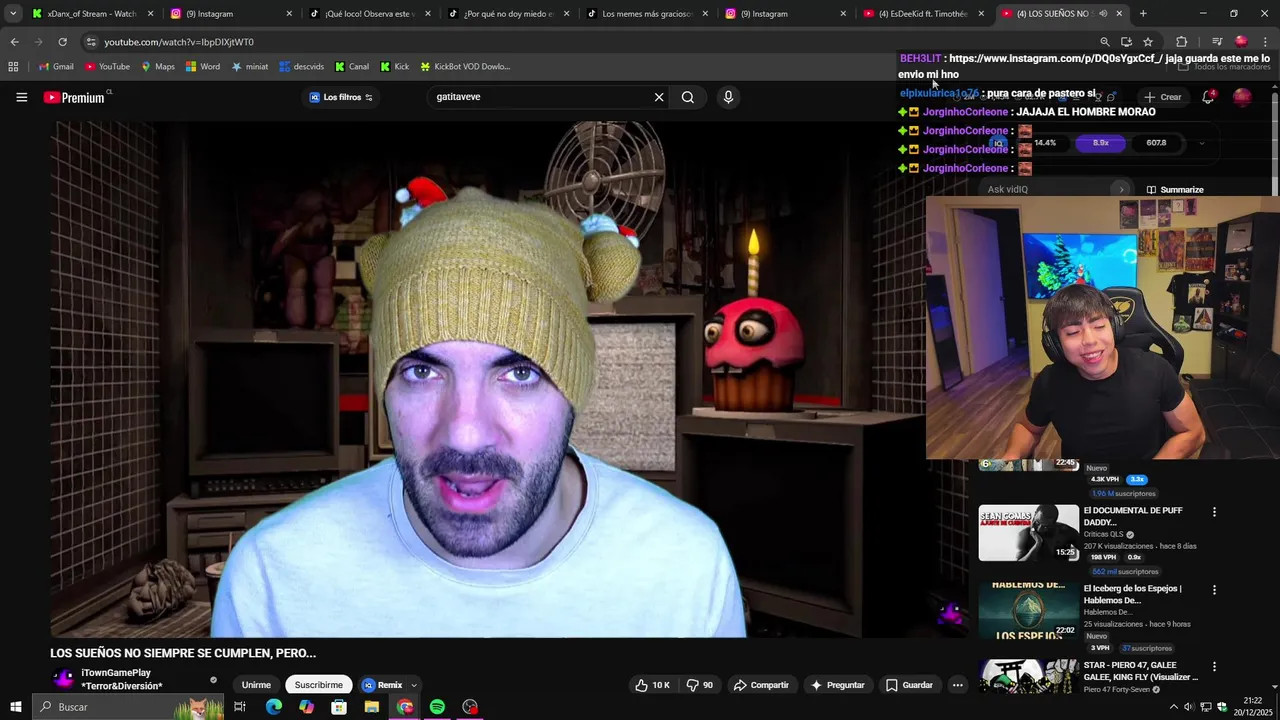Open options for El Documental de Puff Daddy video
The height and width of the screenshot is (720, 1280).
[1214, 512]
